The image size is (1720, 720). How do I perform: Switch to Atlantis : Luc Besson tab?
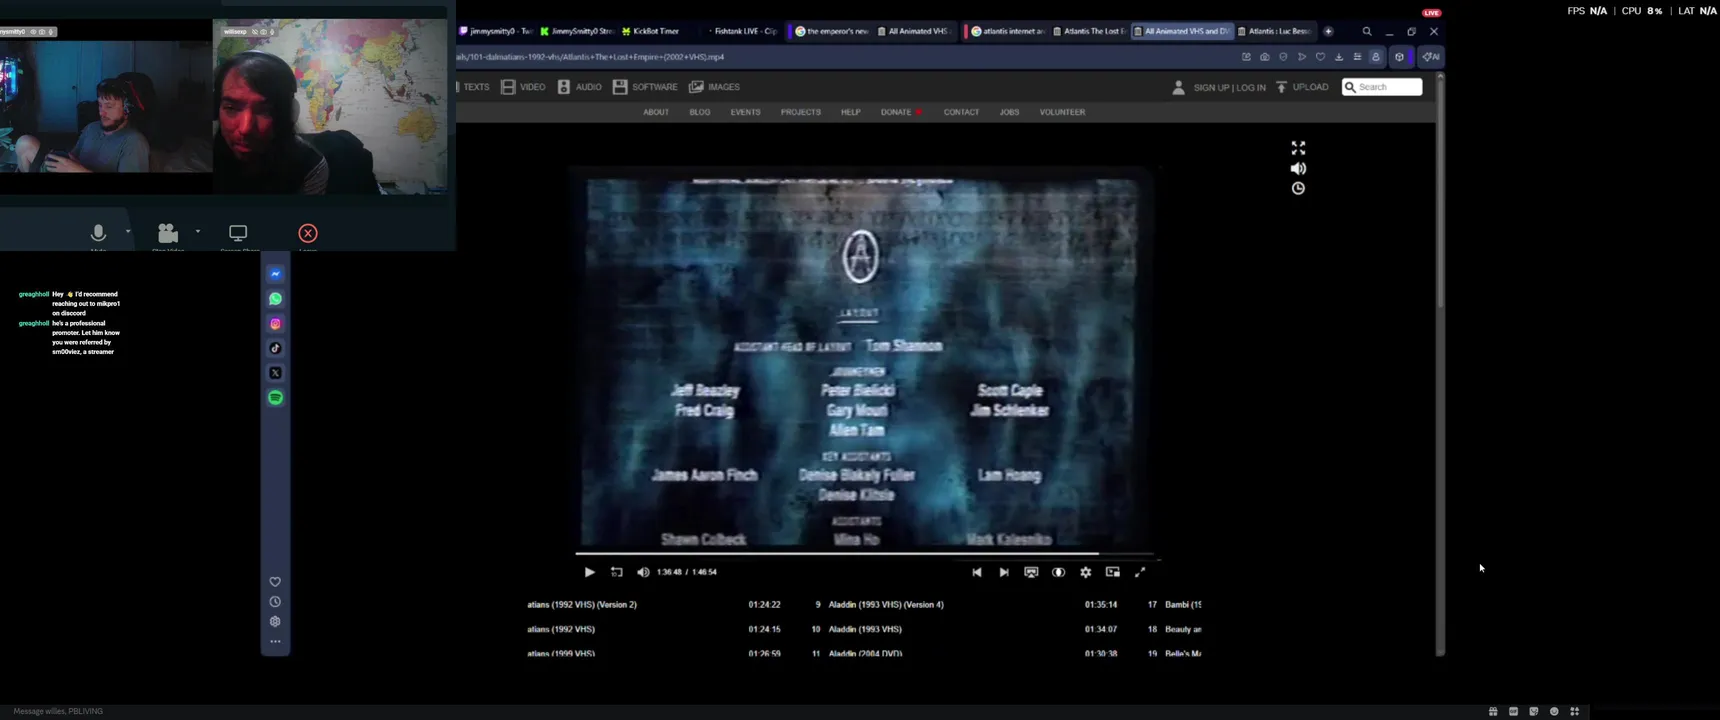coord(1274,31)
